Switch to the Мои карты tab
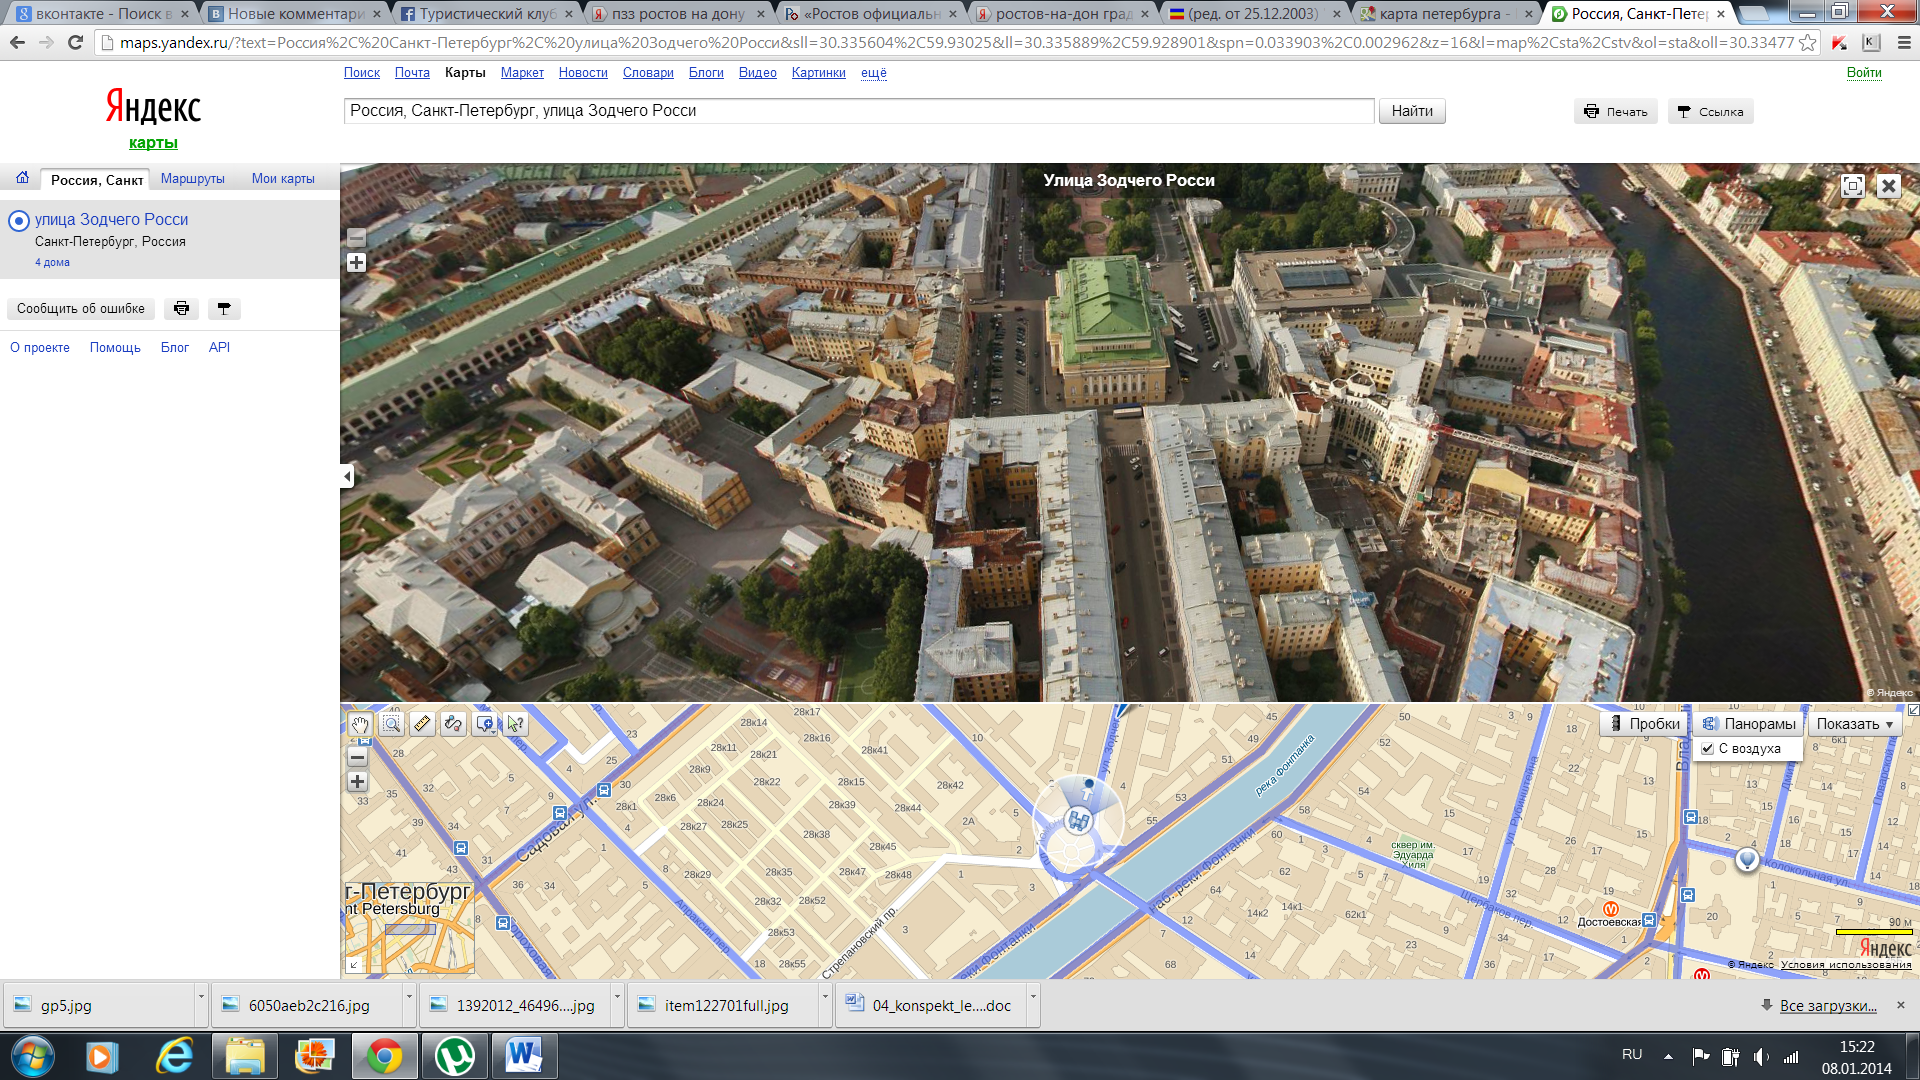The height and width of the screenshot is (1080, 1920). pos(283,179)
